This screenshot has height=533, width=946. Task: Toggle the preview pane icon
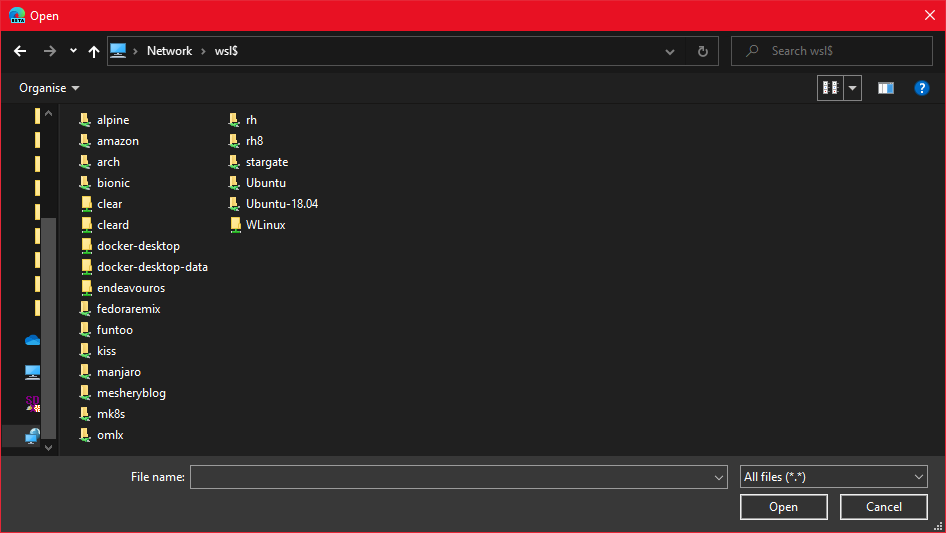[886, 88]
